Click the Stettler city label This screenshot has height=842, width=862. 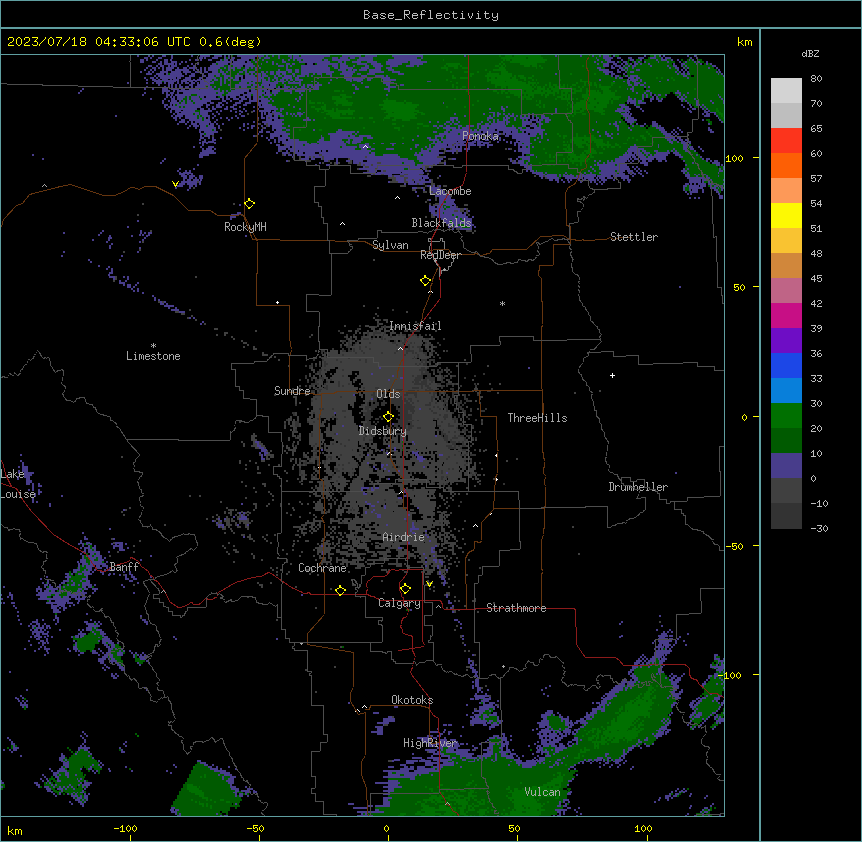[634, 237]
